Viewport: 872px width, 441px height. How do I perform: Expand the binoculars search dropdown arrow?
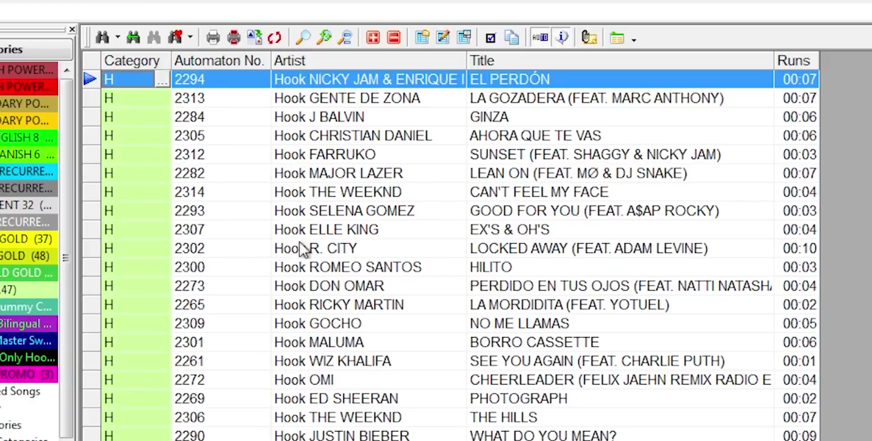(117, 38)
